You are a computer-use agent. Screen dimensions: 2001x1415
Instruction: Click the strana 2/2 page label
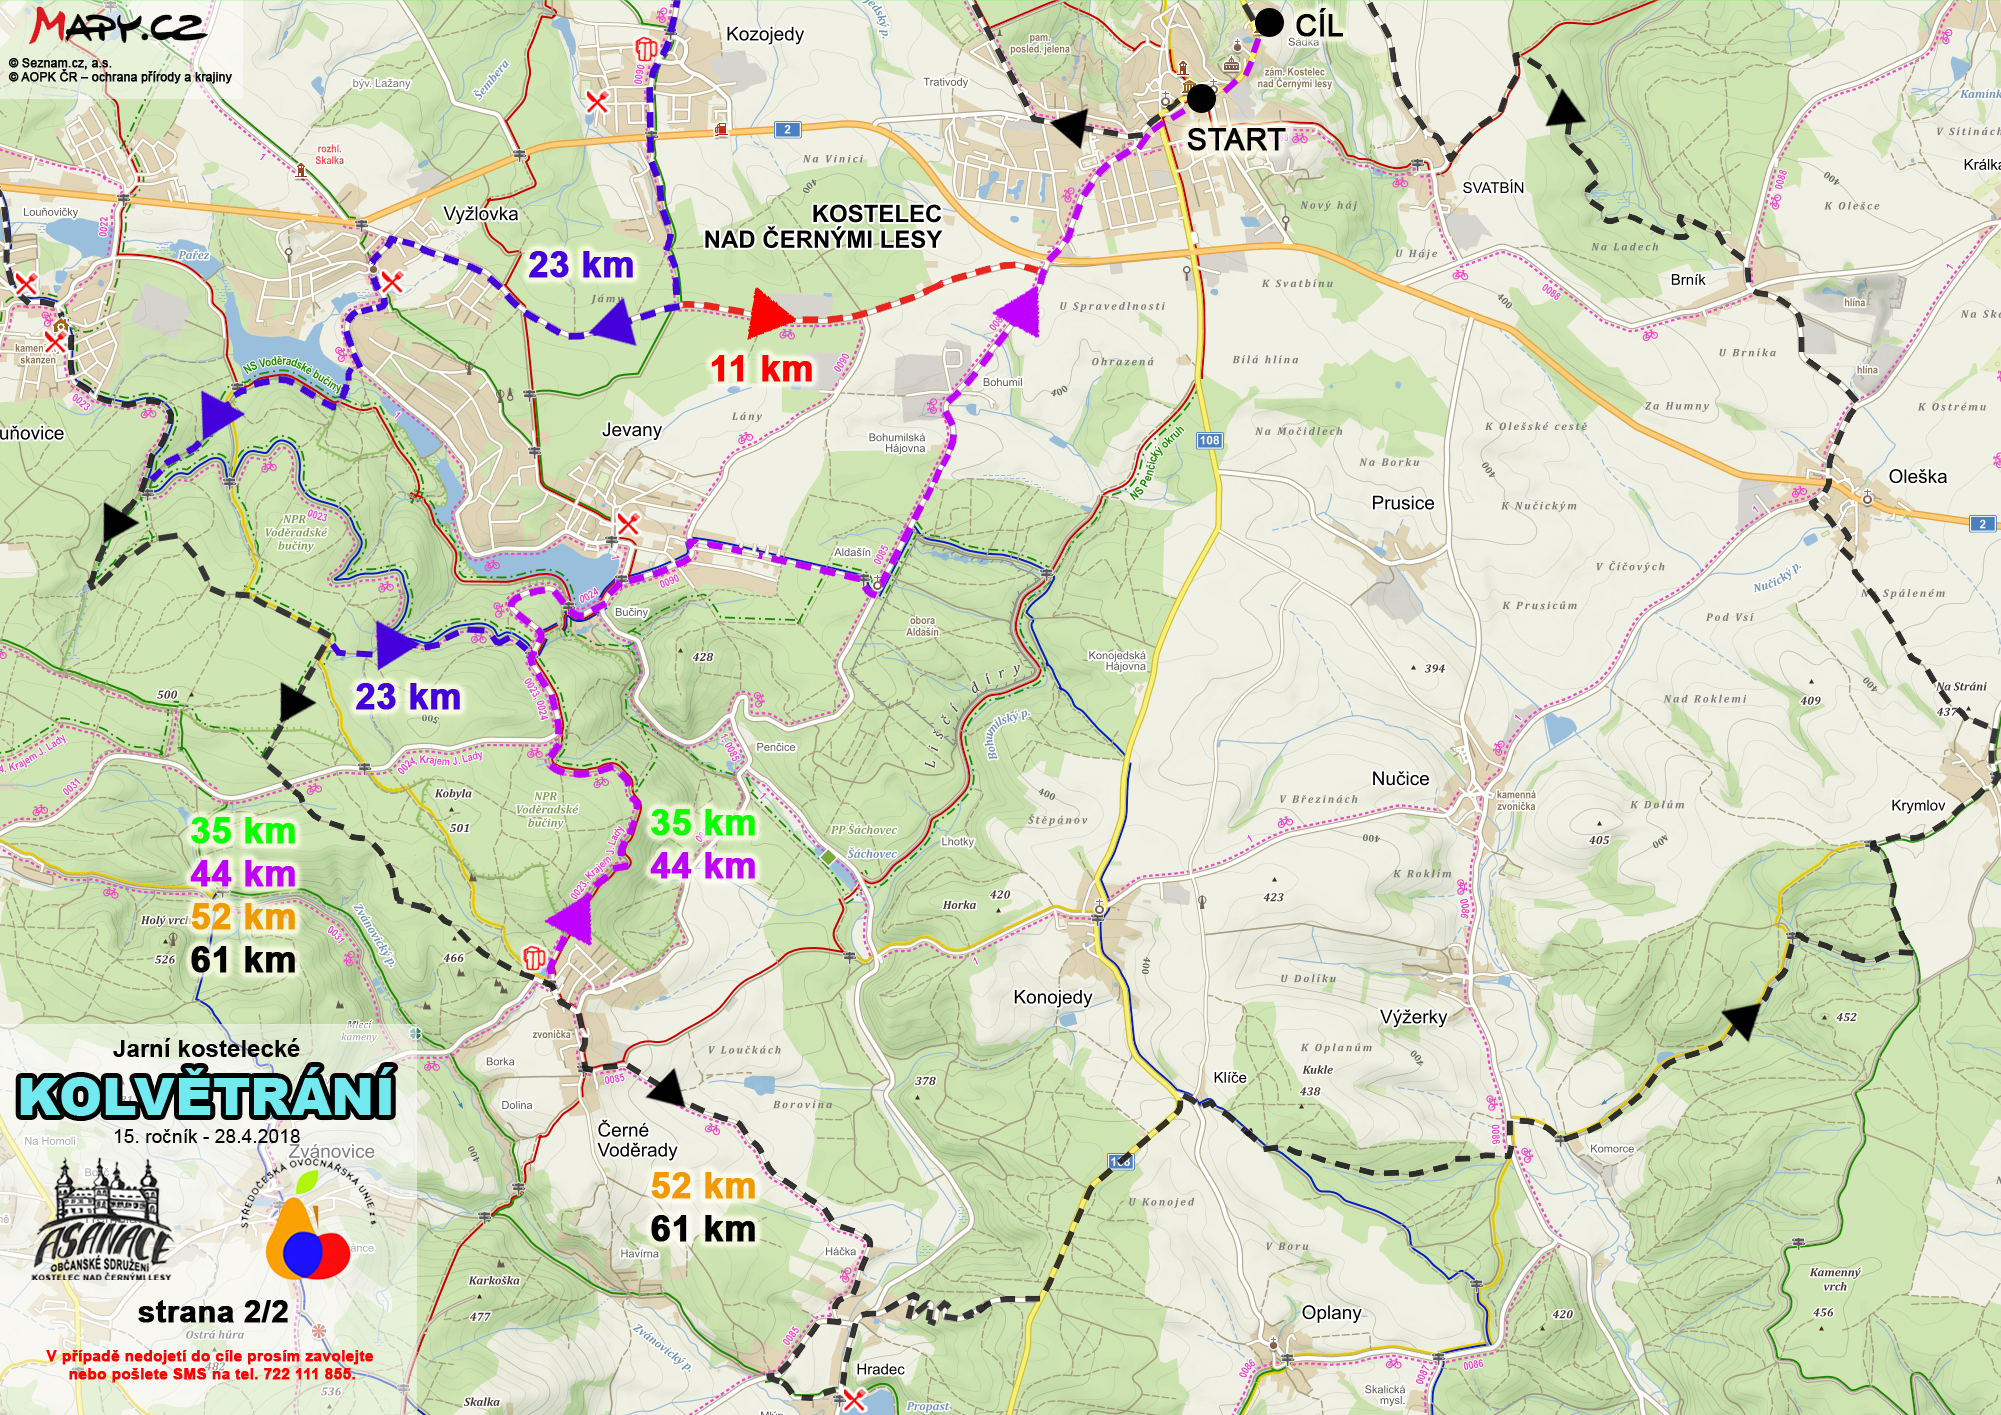(213, 1311)
